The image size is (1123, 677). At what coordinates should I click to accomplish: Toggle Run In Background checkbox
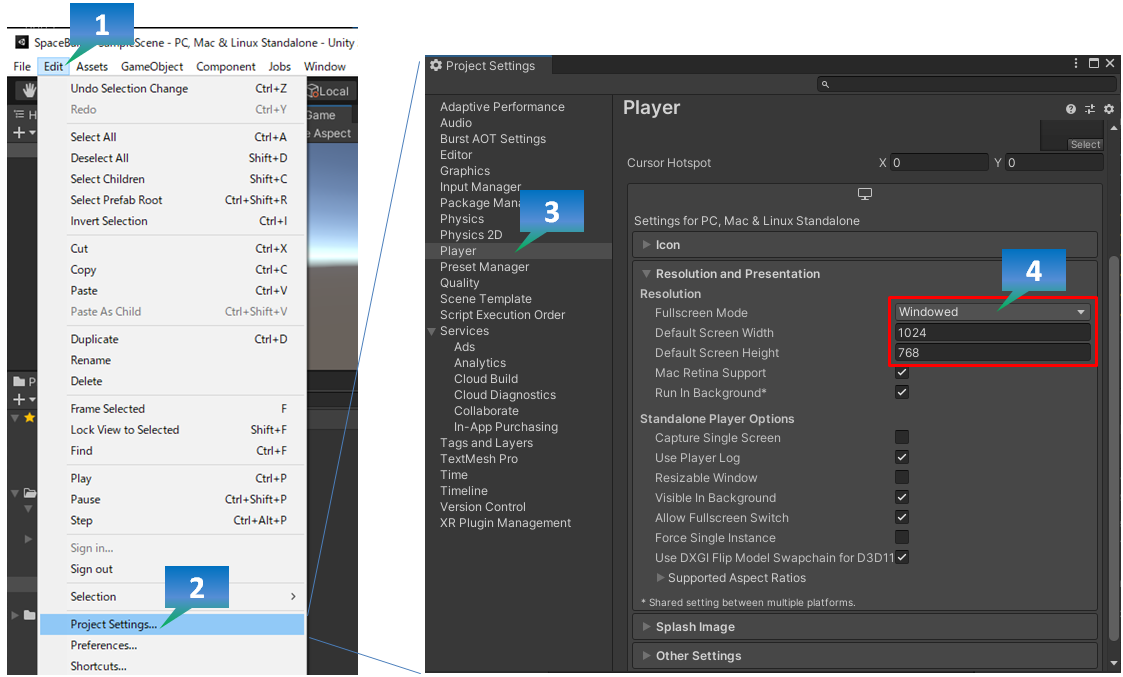[x=902, y=393]
